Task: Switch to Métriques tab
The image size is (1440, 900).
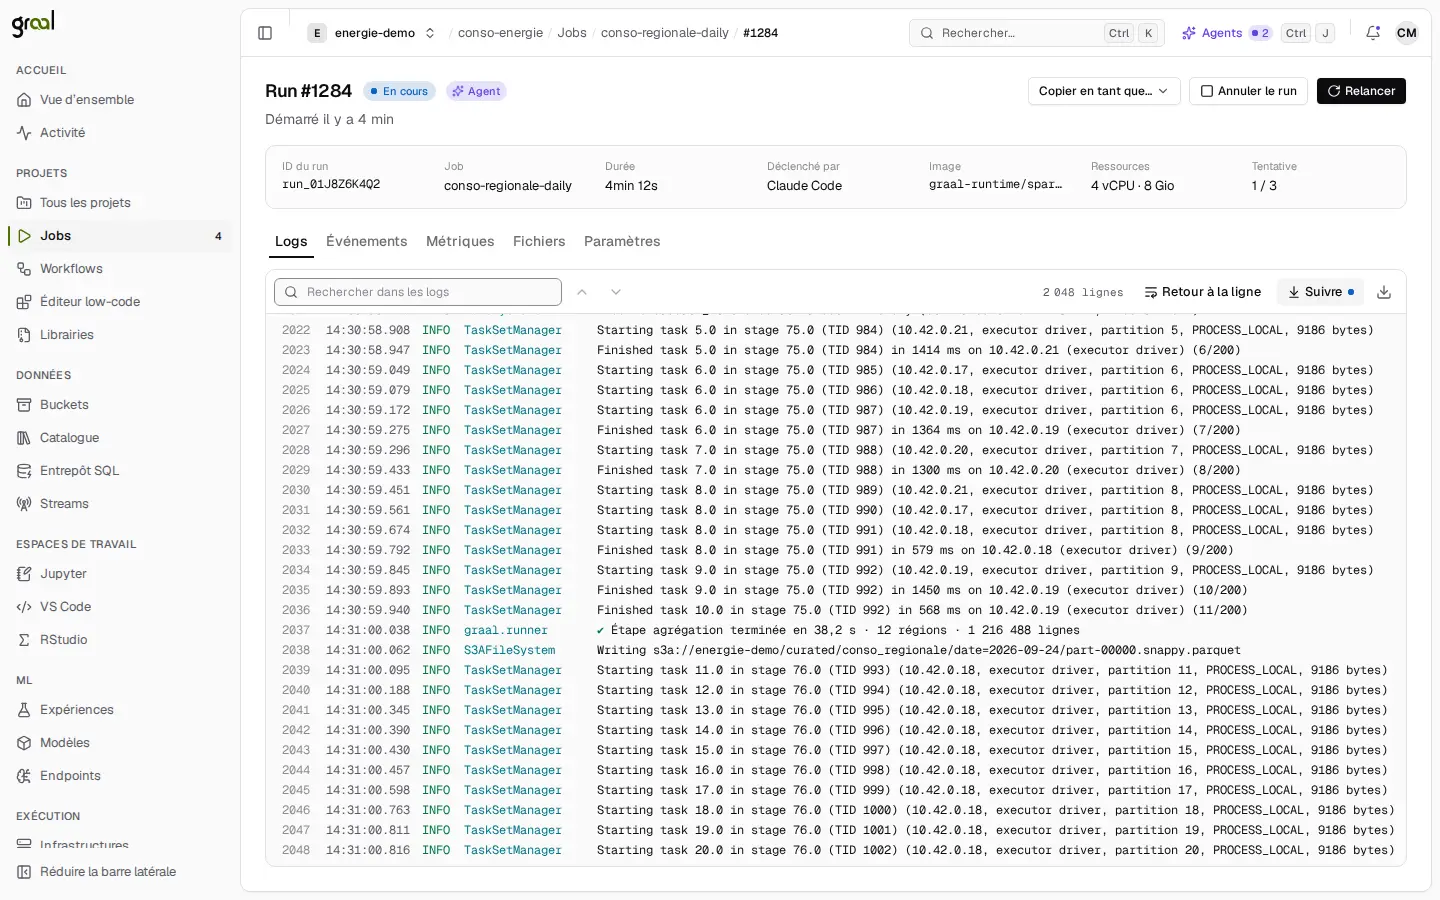Action: point(460,242)
